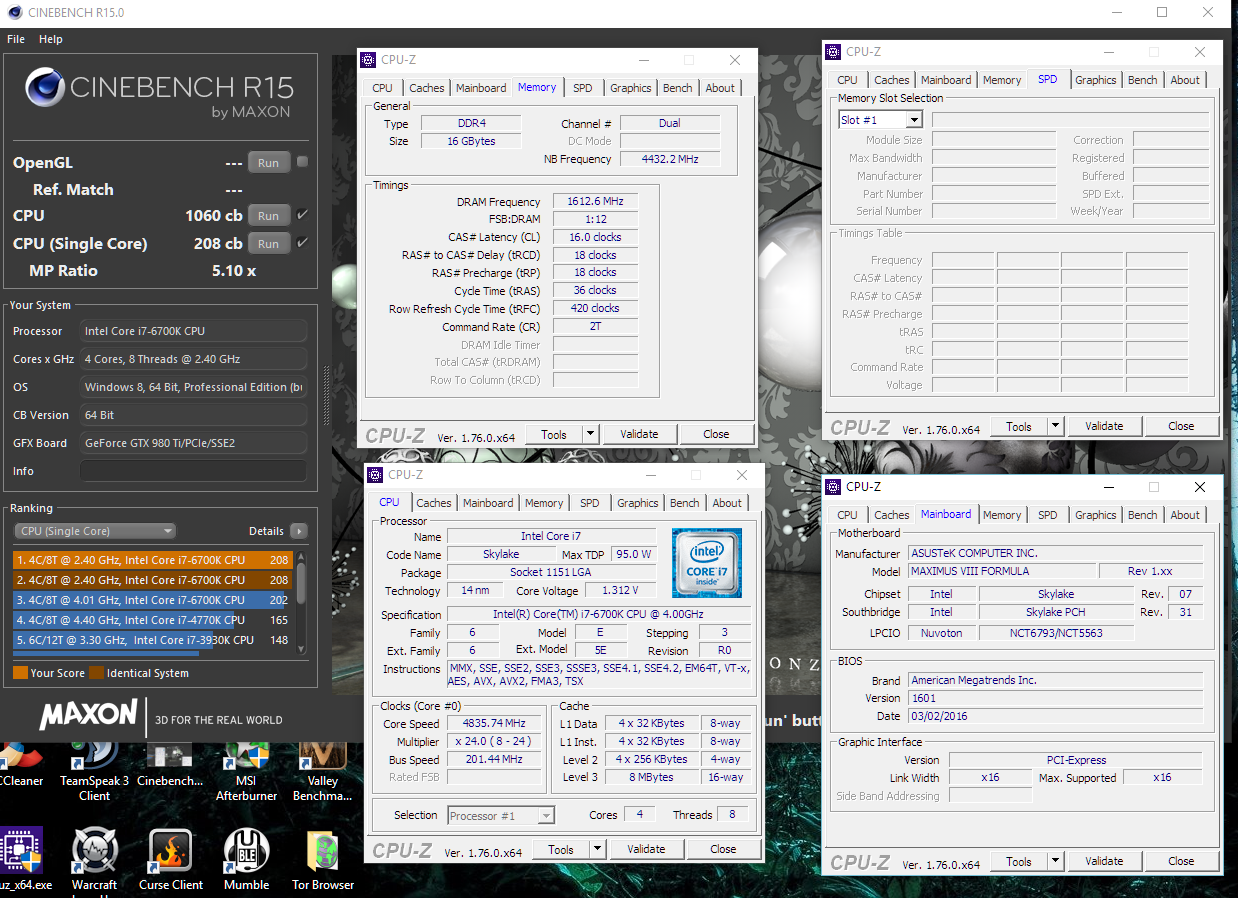This screenshot has height=898, width=1238.
Task: Click the Ranking list vertical scrollbar
Action: tap(301, 602)
